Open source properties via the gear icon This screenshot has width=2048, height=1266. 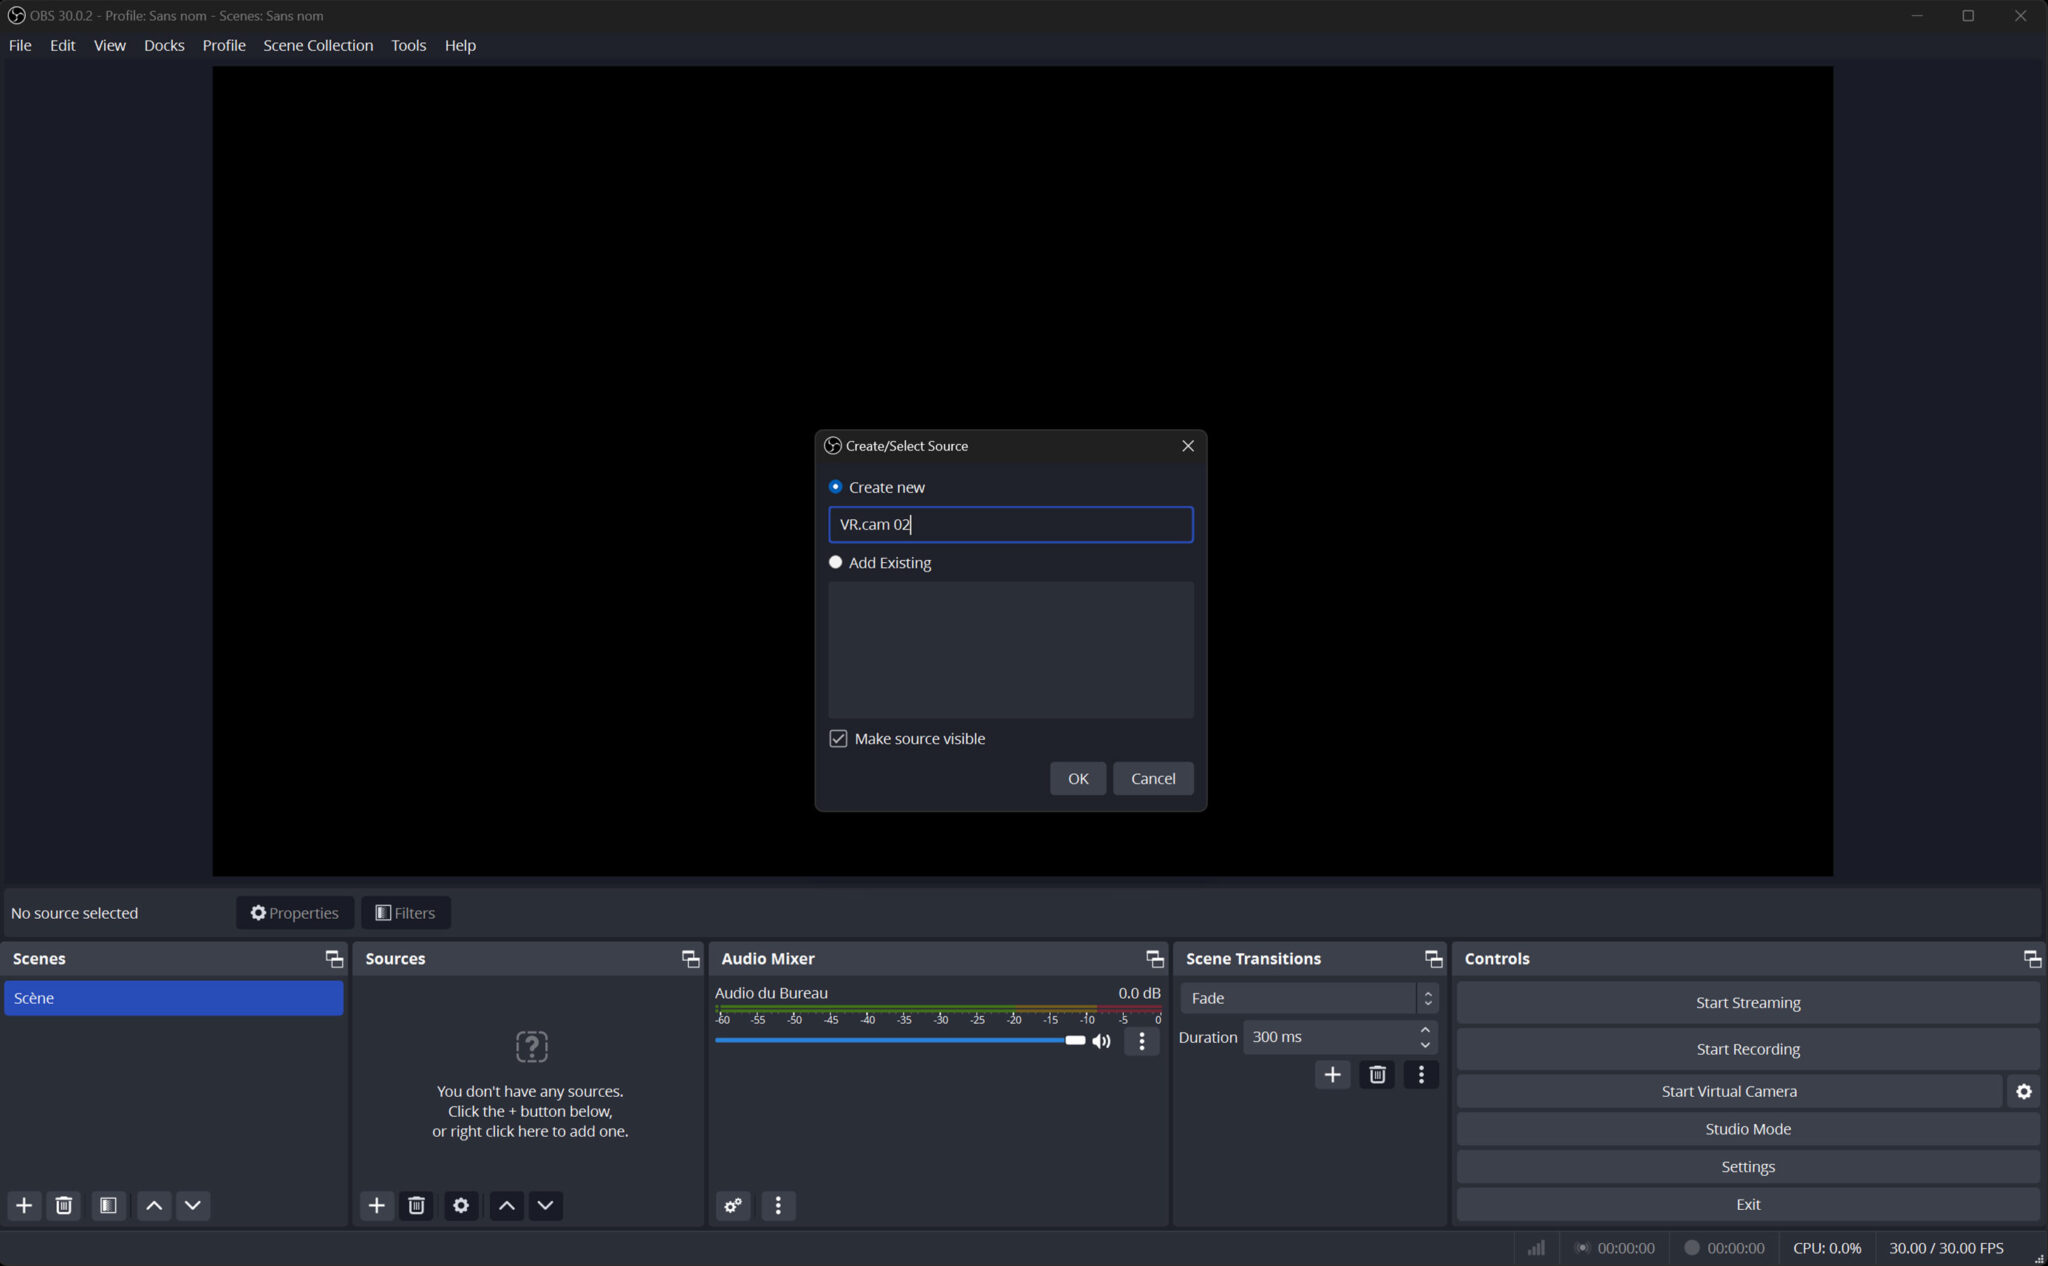pos(460,1205)
